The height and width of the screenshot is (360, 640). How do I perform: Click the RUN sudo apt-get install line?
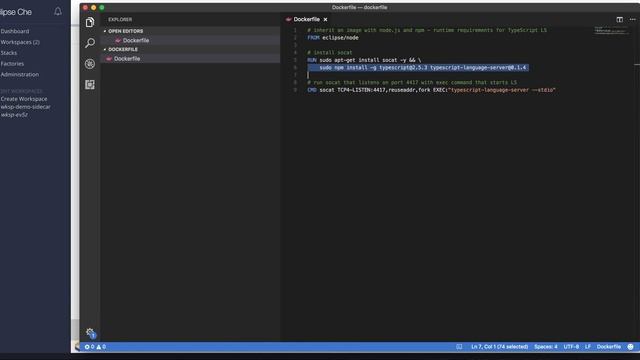(364, 60)
